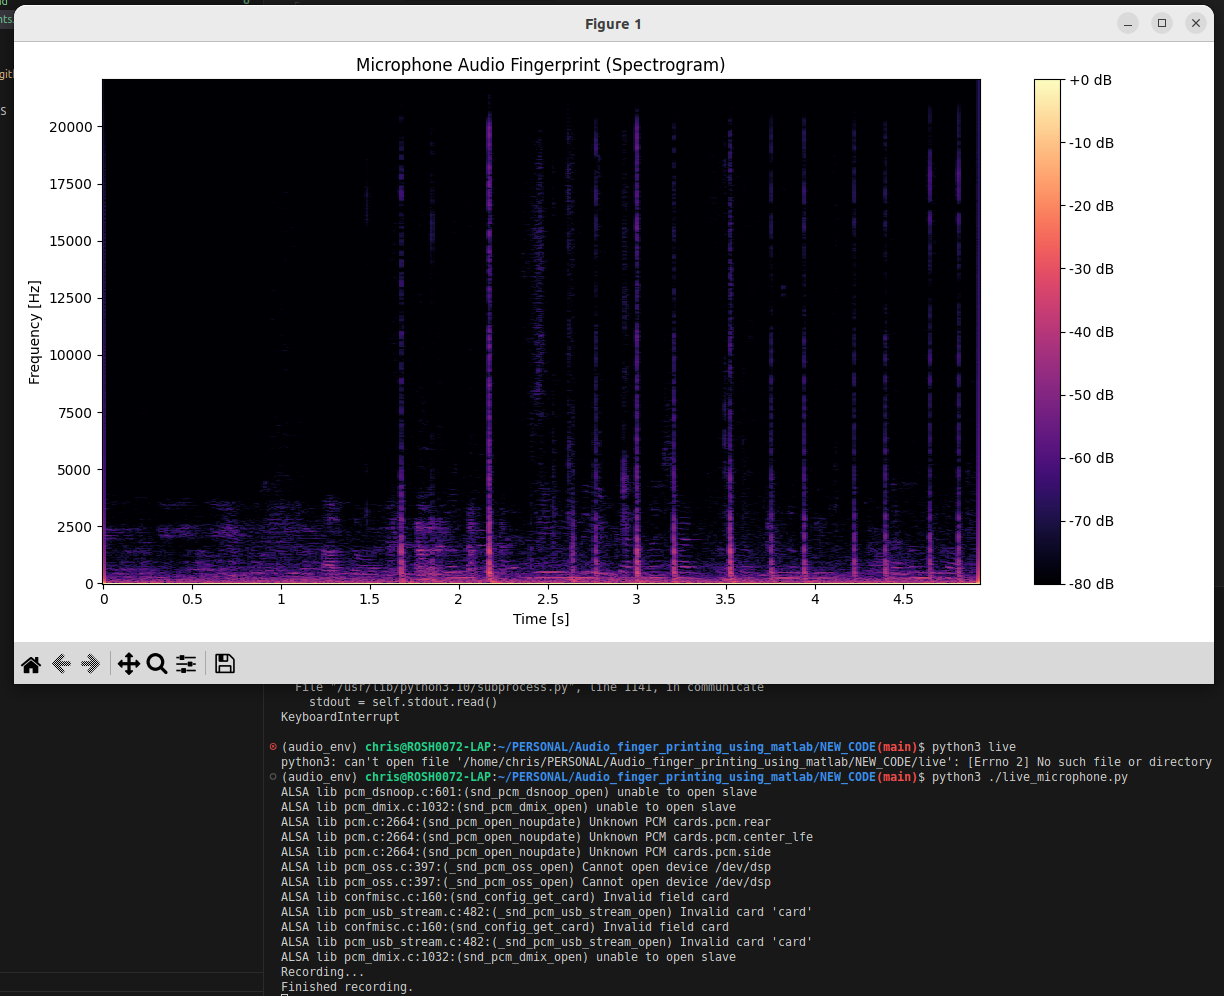Screen dimensions: 1224x996
Task: Open the Configure subplots dialog
Action: 186,664
